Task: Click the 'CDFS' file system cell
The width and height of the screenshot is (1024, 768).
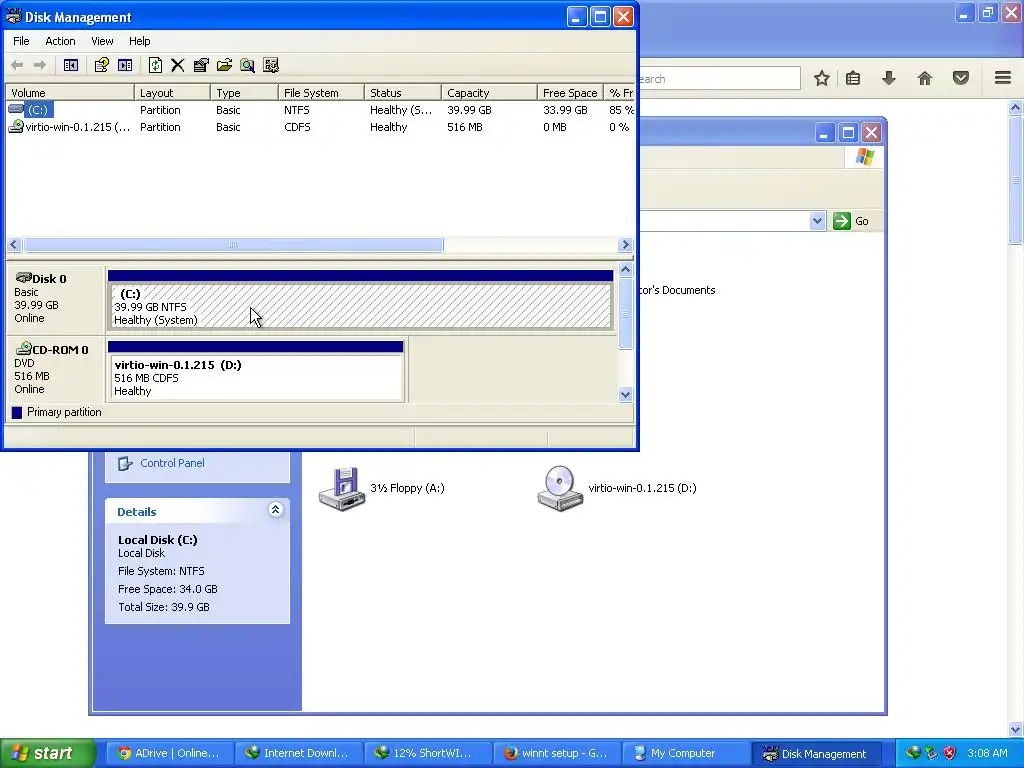Action: (297, 127)
